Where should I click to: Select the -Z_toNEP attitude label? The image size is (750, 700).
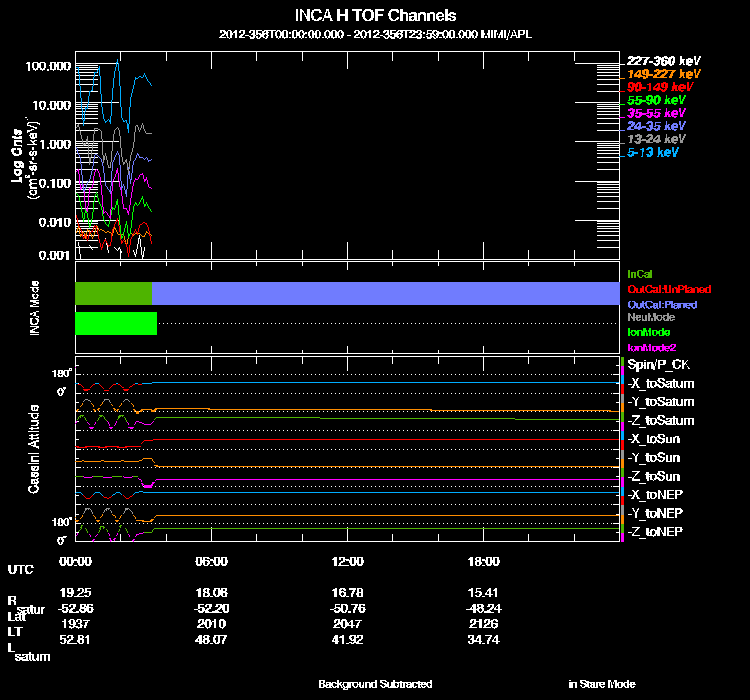[x=654, y=531]
